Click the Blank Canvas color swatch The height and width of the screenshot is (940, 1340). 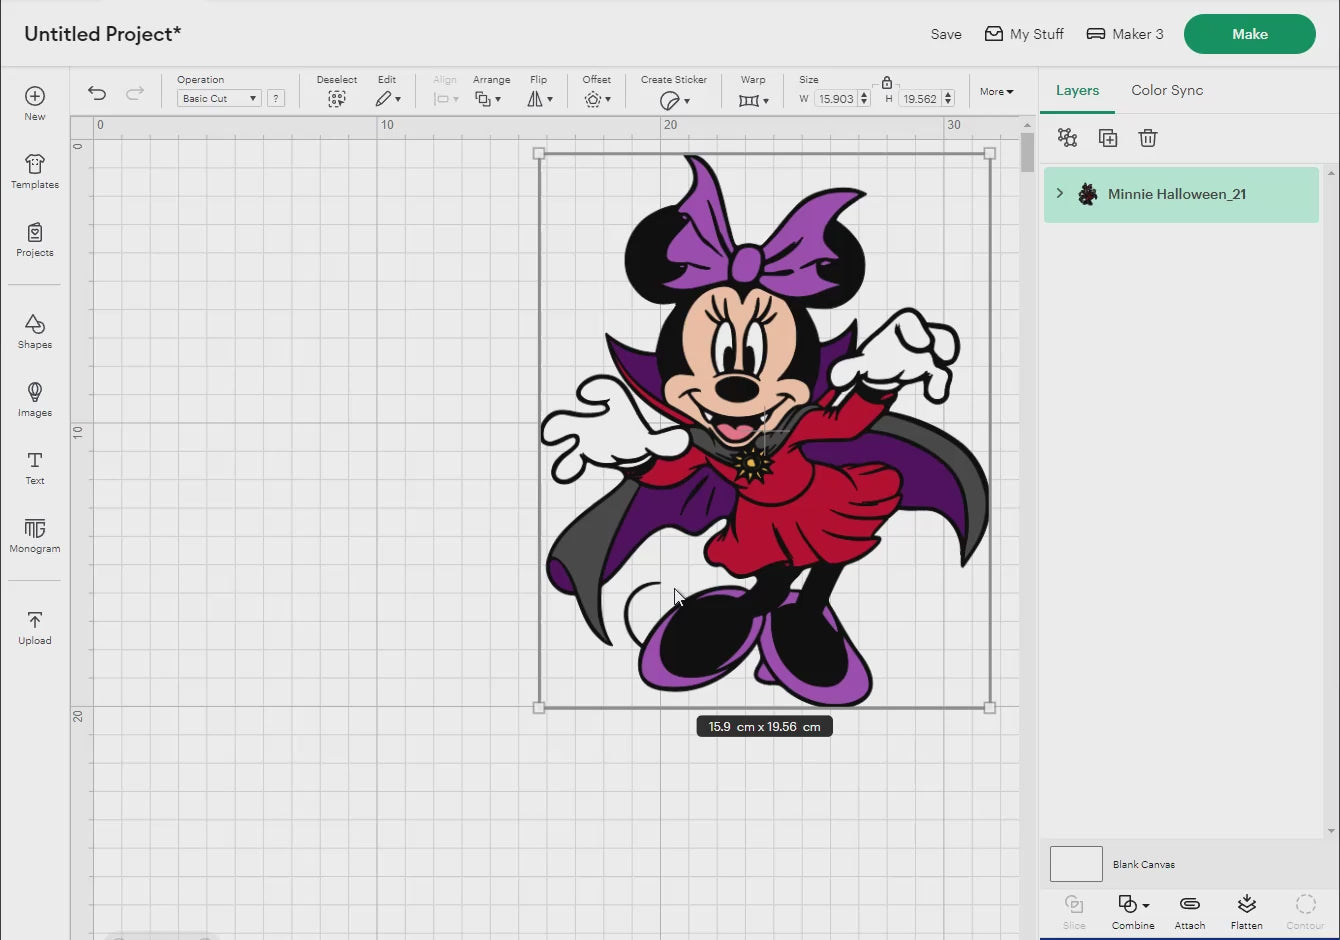[x=1076, y=864]
